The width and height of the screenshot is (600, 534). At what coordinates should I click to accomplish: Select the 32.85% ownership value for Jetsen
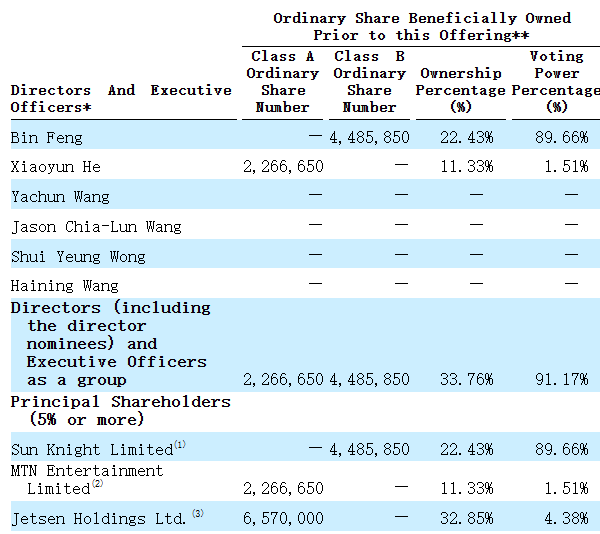pos(468,519)
